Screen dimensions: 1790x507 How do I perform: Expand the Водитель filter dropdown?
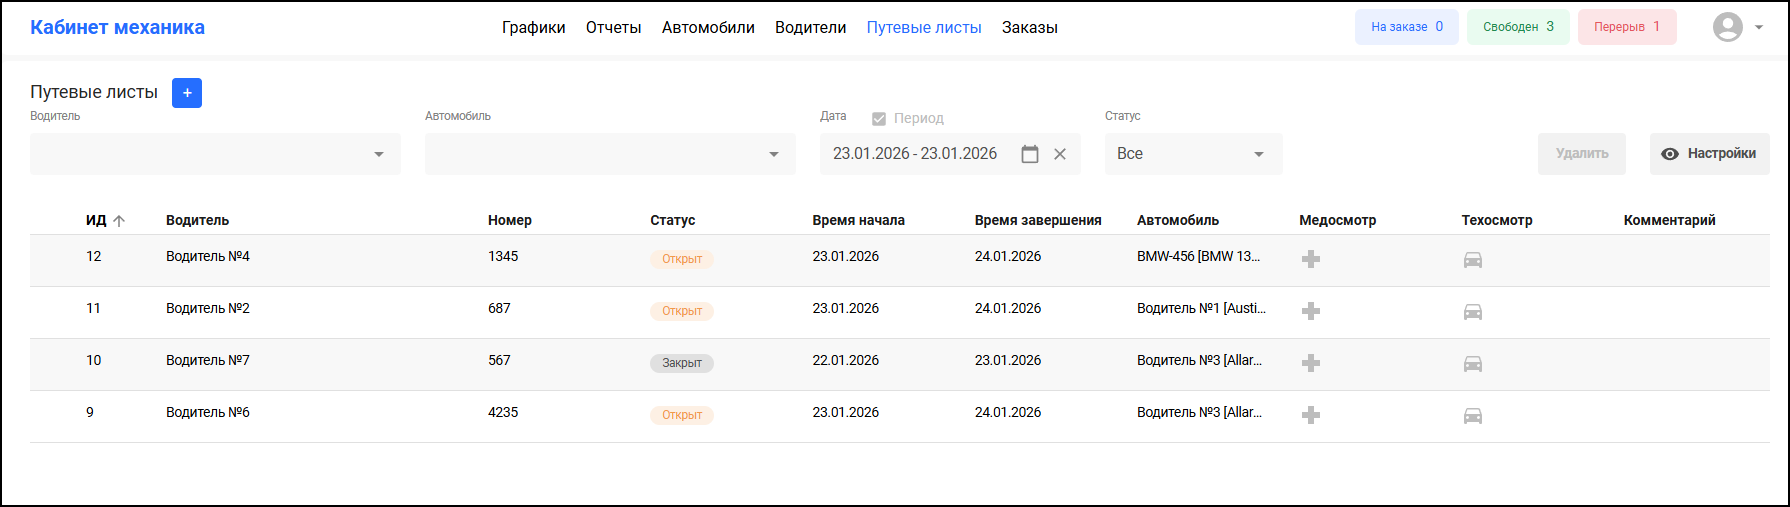pyautogui.click(x=378, y=154)
